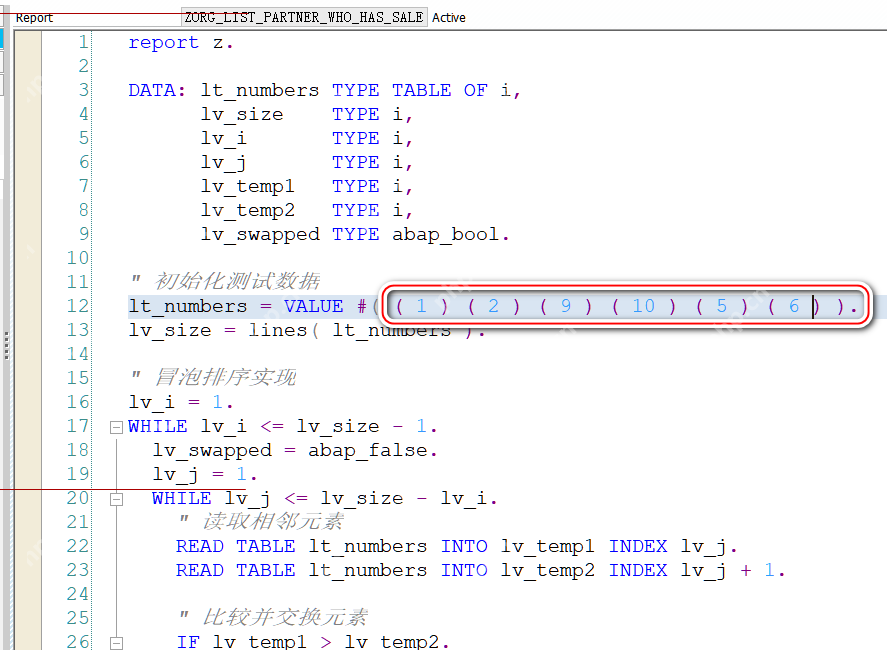Click the Active status text
The width and height of the screenshot is (887, 650).
[449, 18]
